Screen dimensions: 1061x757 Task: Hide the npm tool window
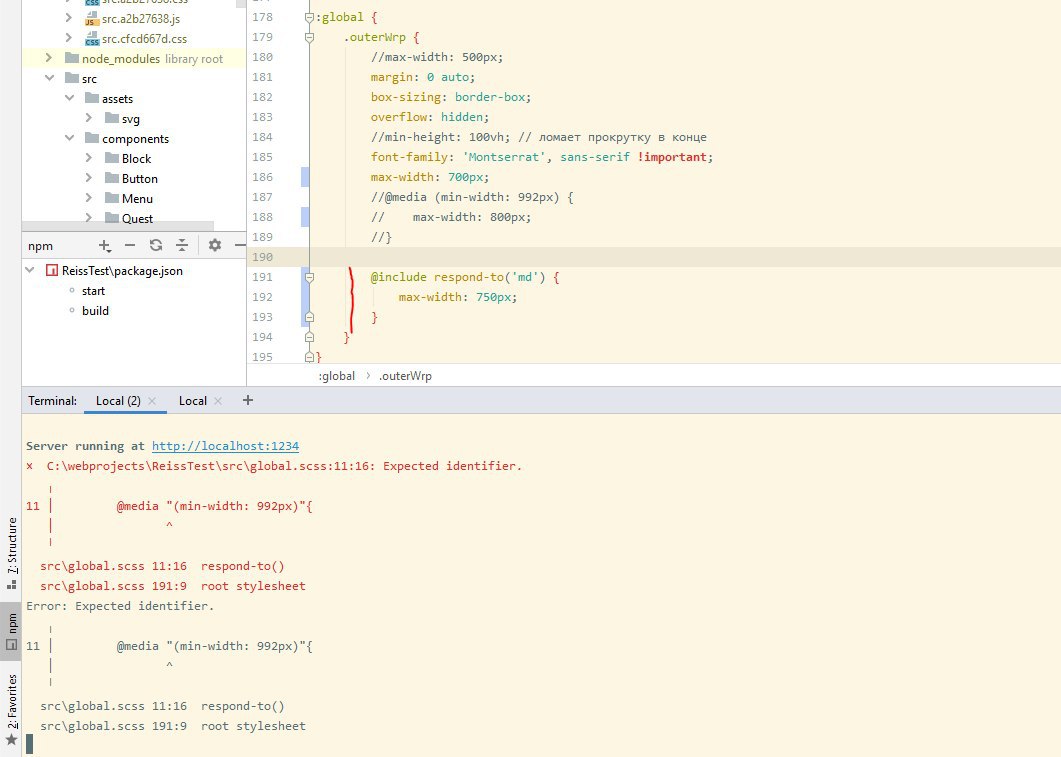coord(240,246)
